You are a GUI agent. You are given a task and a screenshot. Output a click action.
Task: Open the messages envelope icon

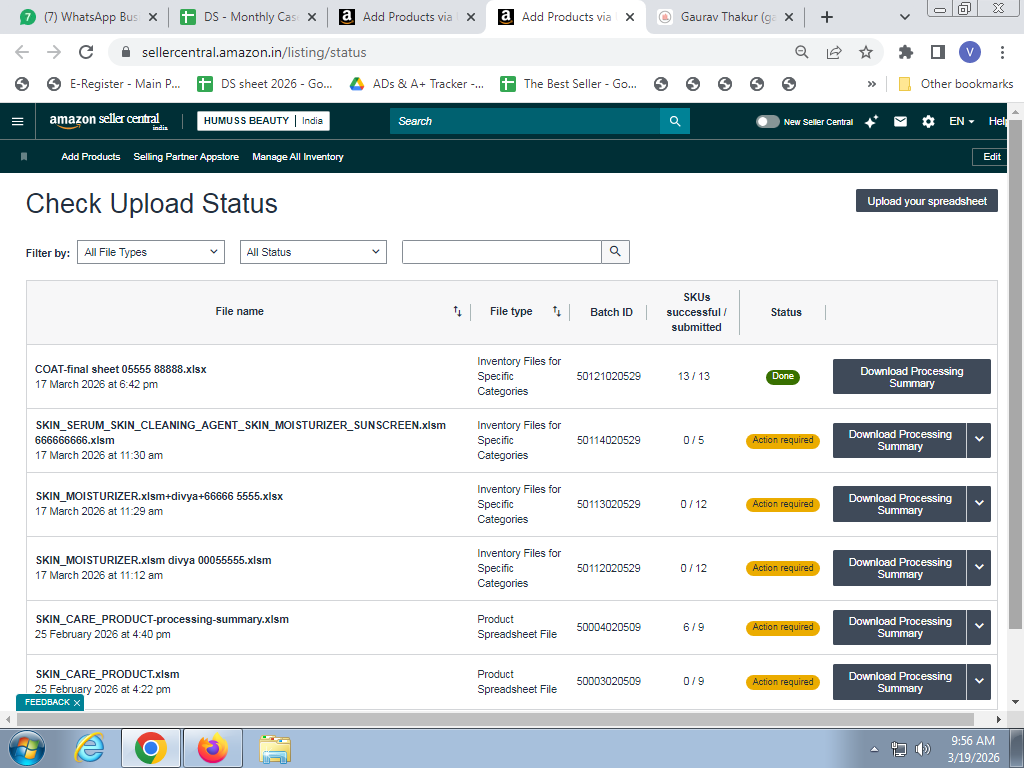tap(900, 121)
